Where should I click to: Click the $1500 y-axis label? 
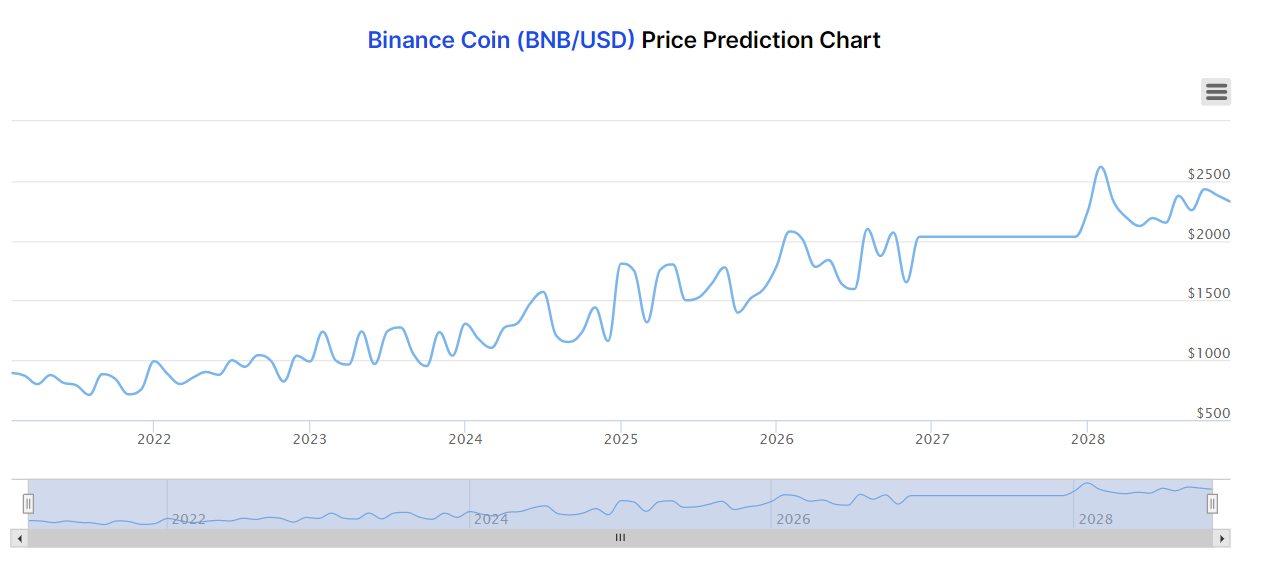(x=1209, y=294)
